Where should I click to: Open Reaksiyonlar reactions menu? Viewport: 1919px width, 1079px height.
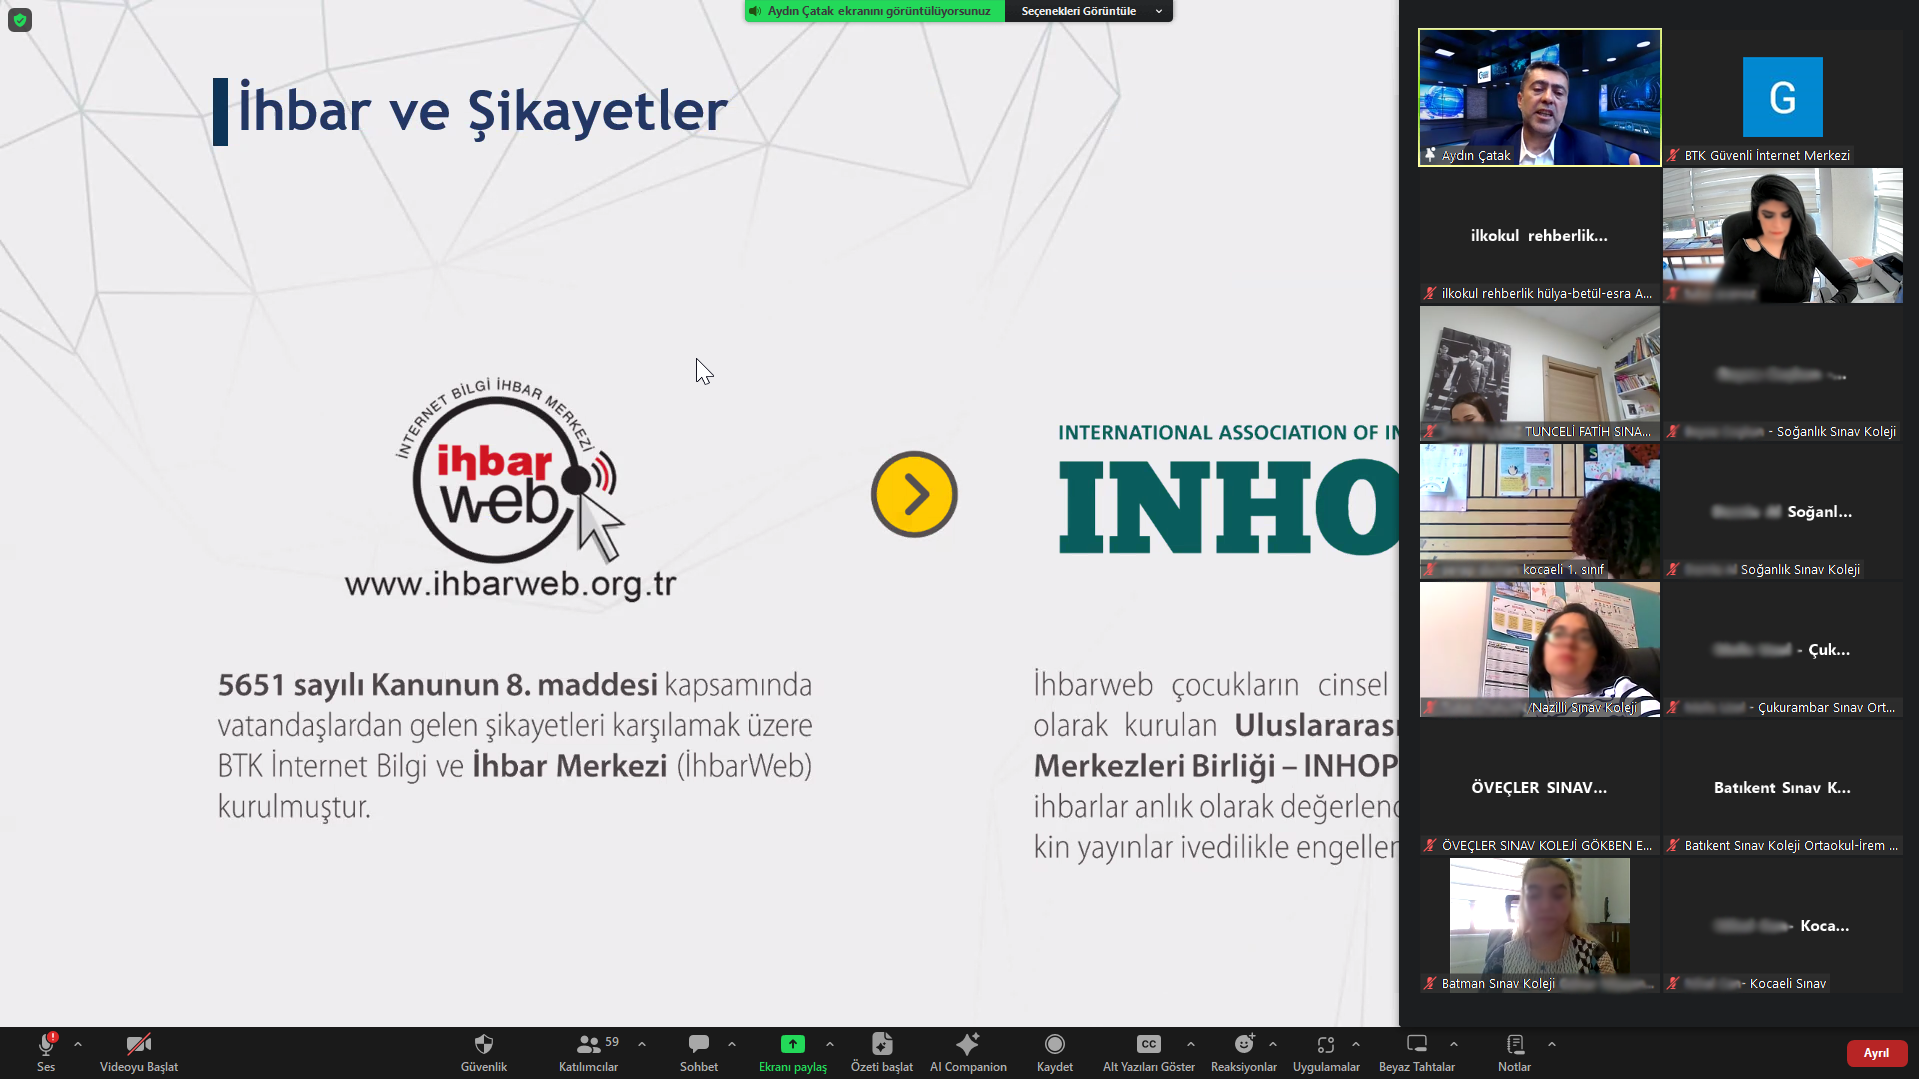pos(1244,1052)
